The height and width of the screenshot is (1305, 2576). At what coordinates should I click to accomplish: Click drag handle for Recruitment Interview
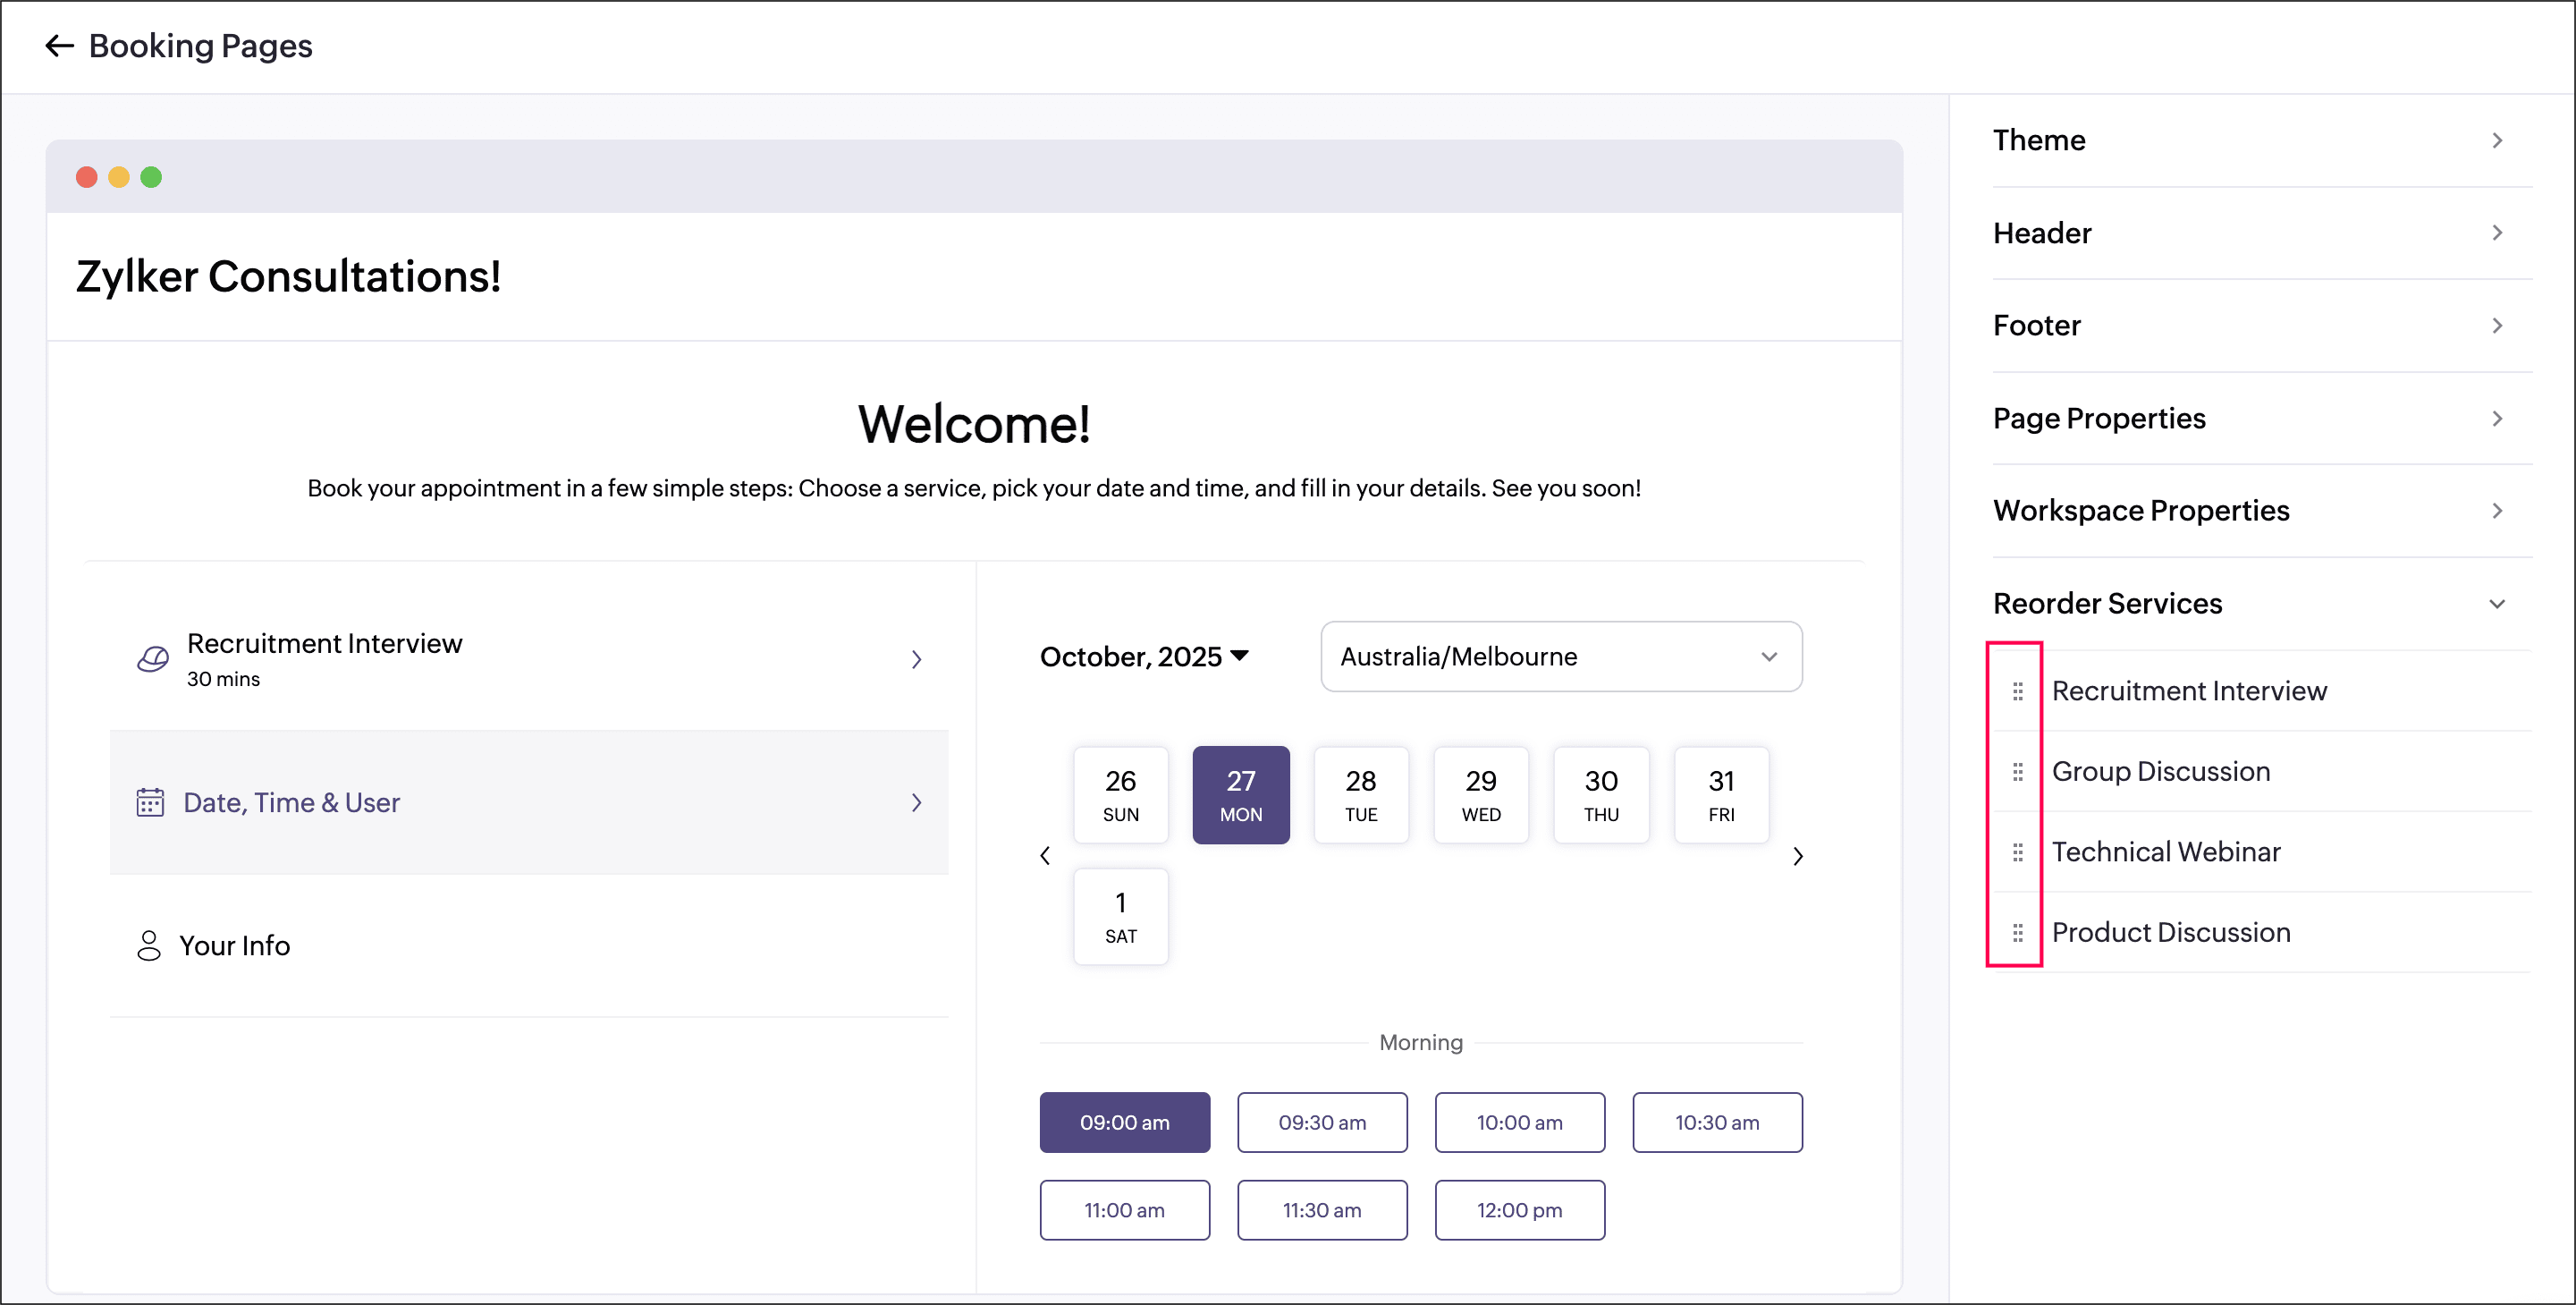point(2017,691)
